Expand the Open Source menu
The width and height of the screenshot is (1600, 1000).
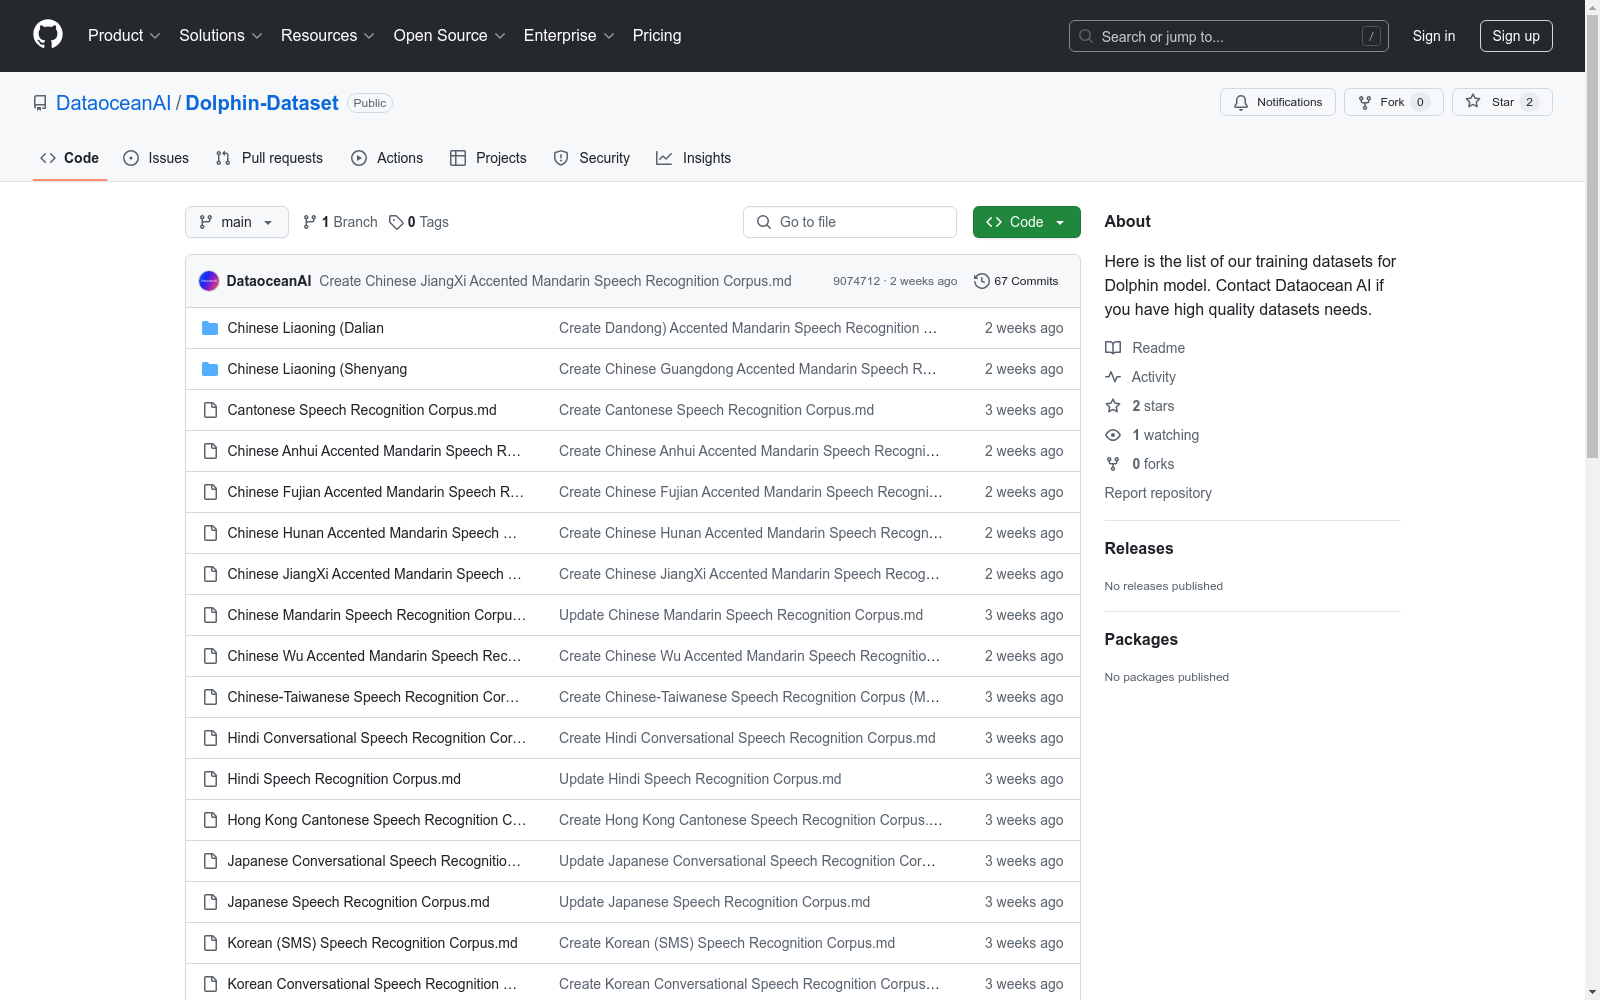click(x=450, y=35)
